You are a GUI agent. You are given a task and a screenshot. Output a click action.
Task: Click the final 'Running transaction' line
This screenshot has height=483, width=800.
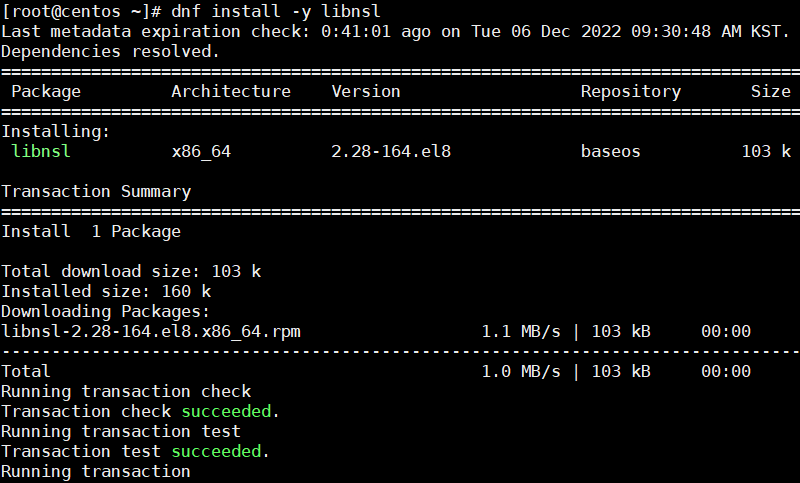pos(96,472)
